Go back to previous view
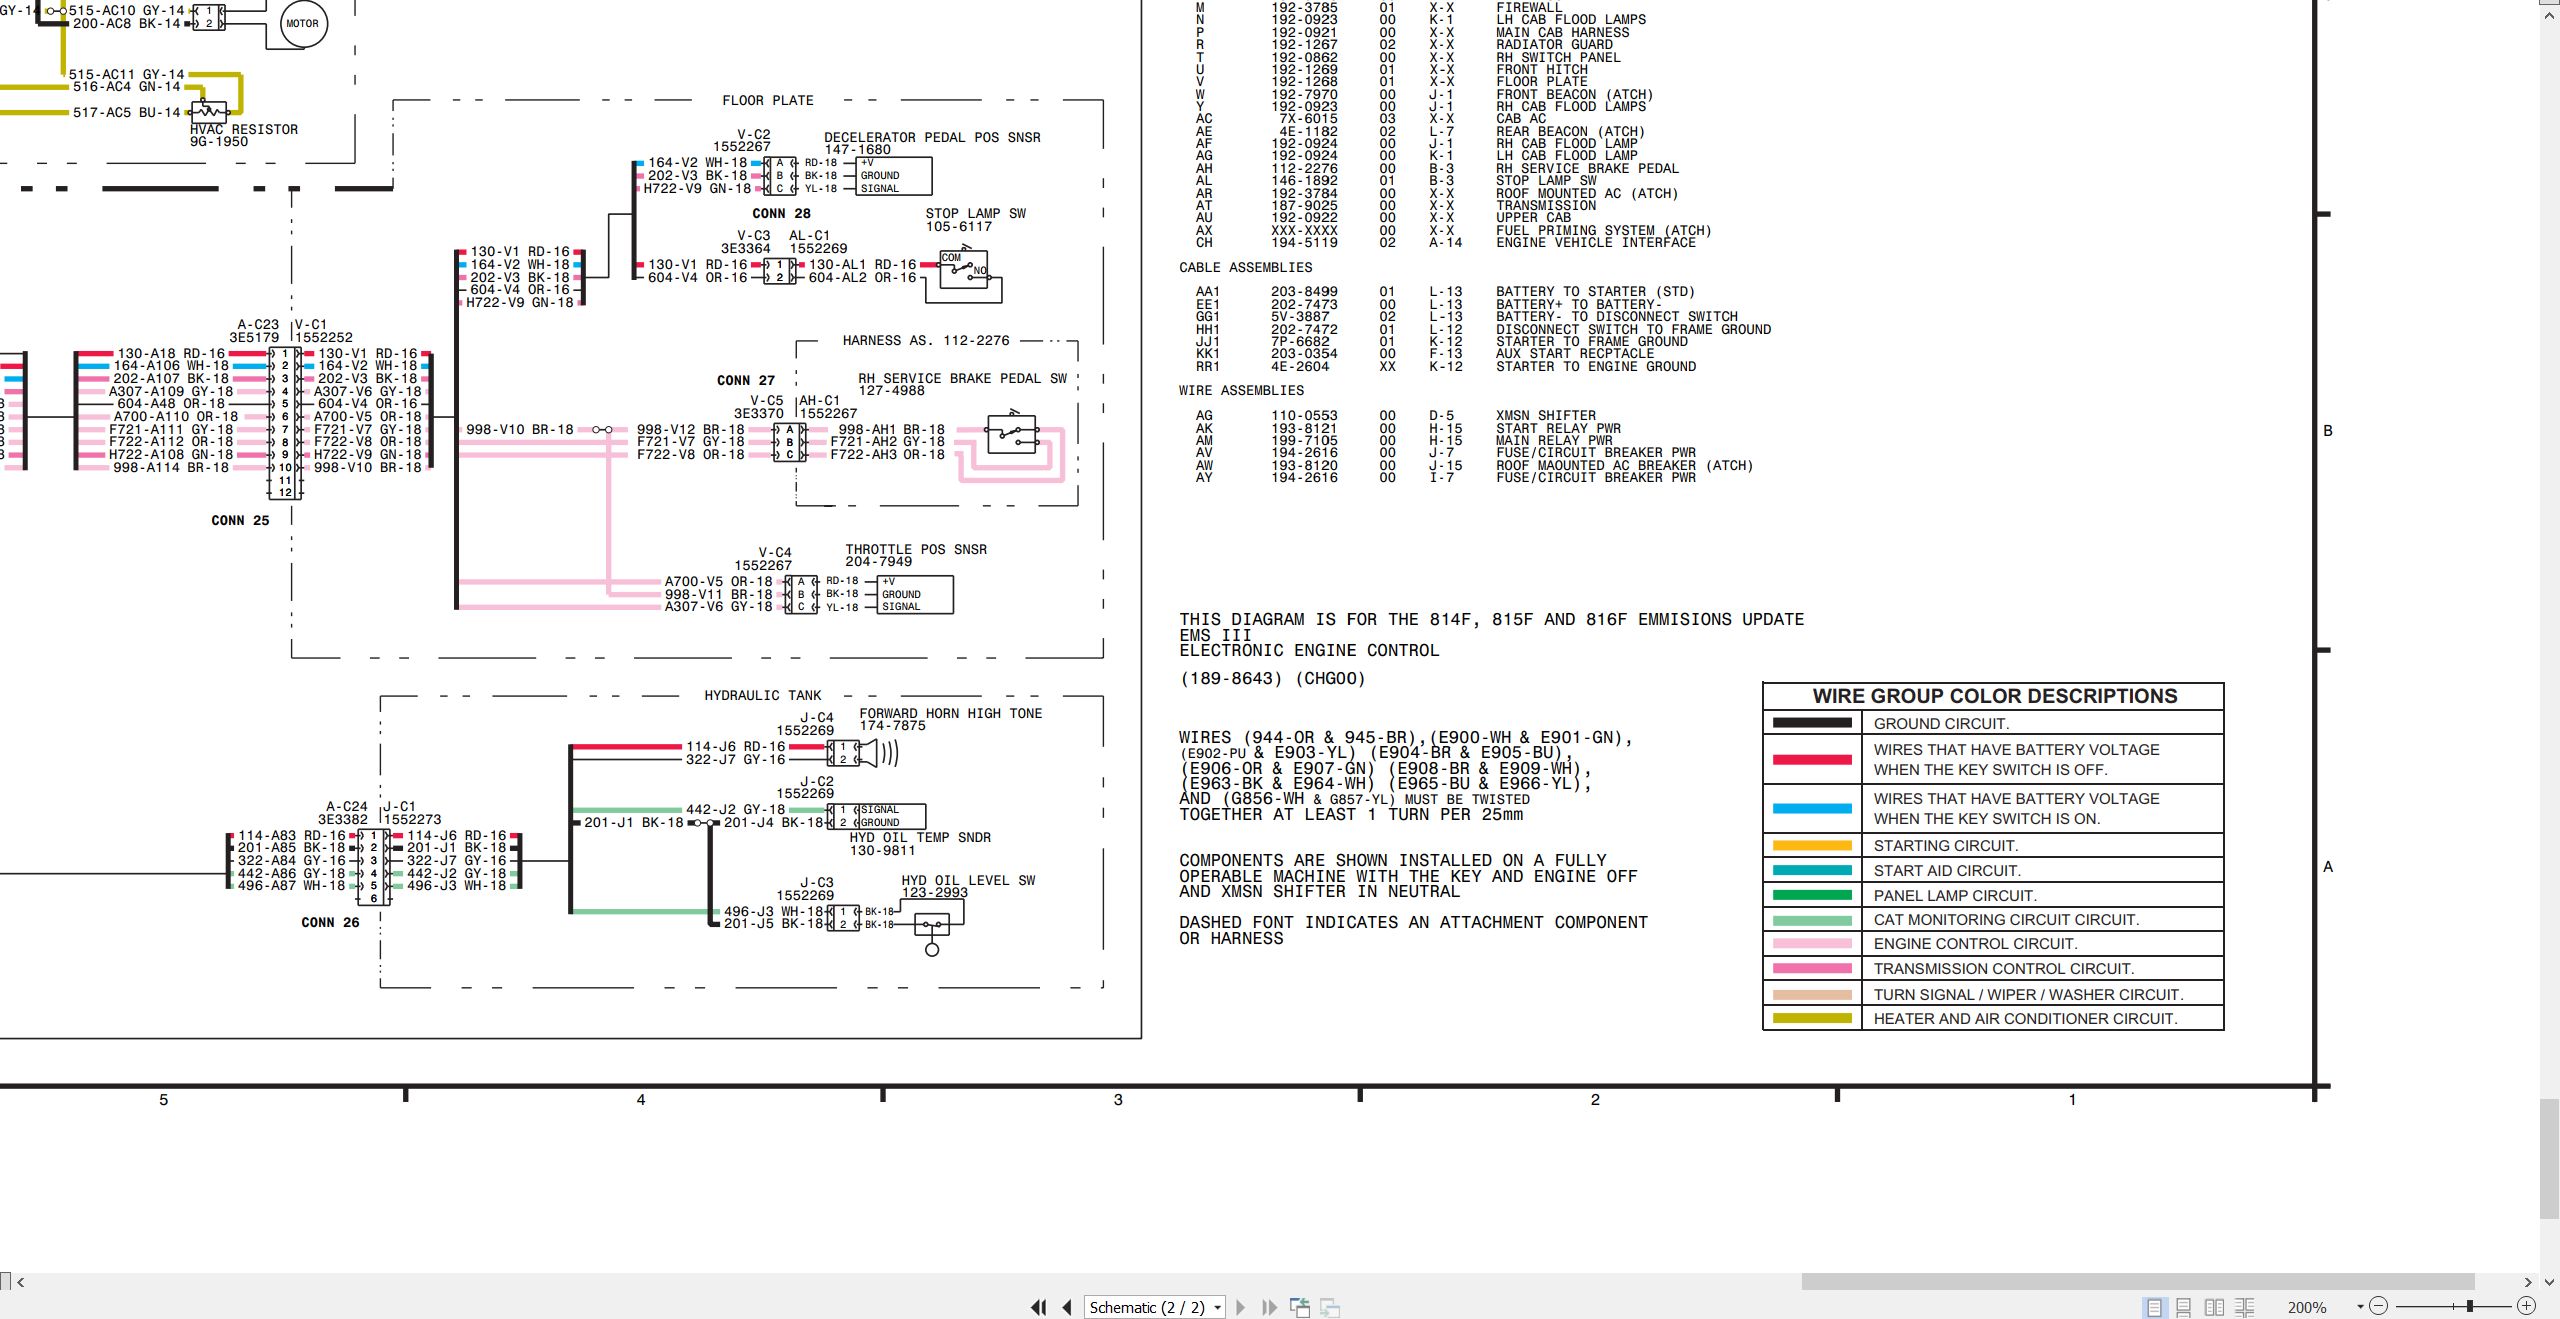This screenshot has height=1319, width=2560. [x=1300, y=1307]
